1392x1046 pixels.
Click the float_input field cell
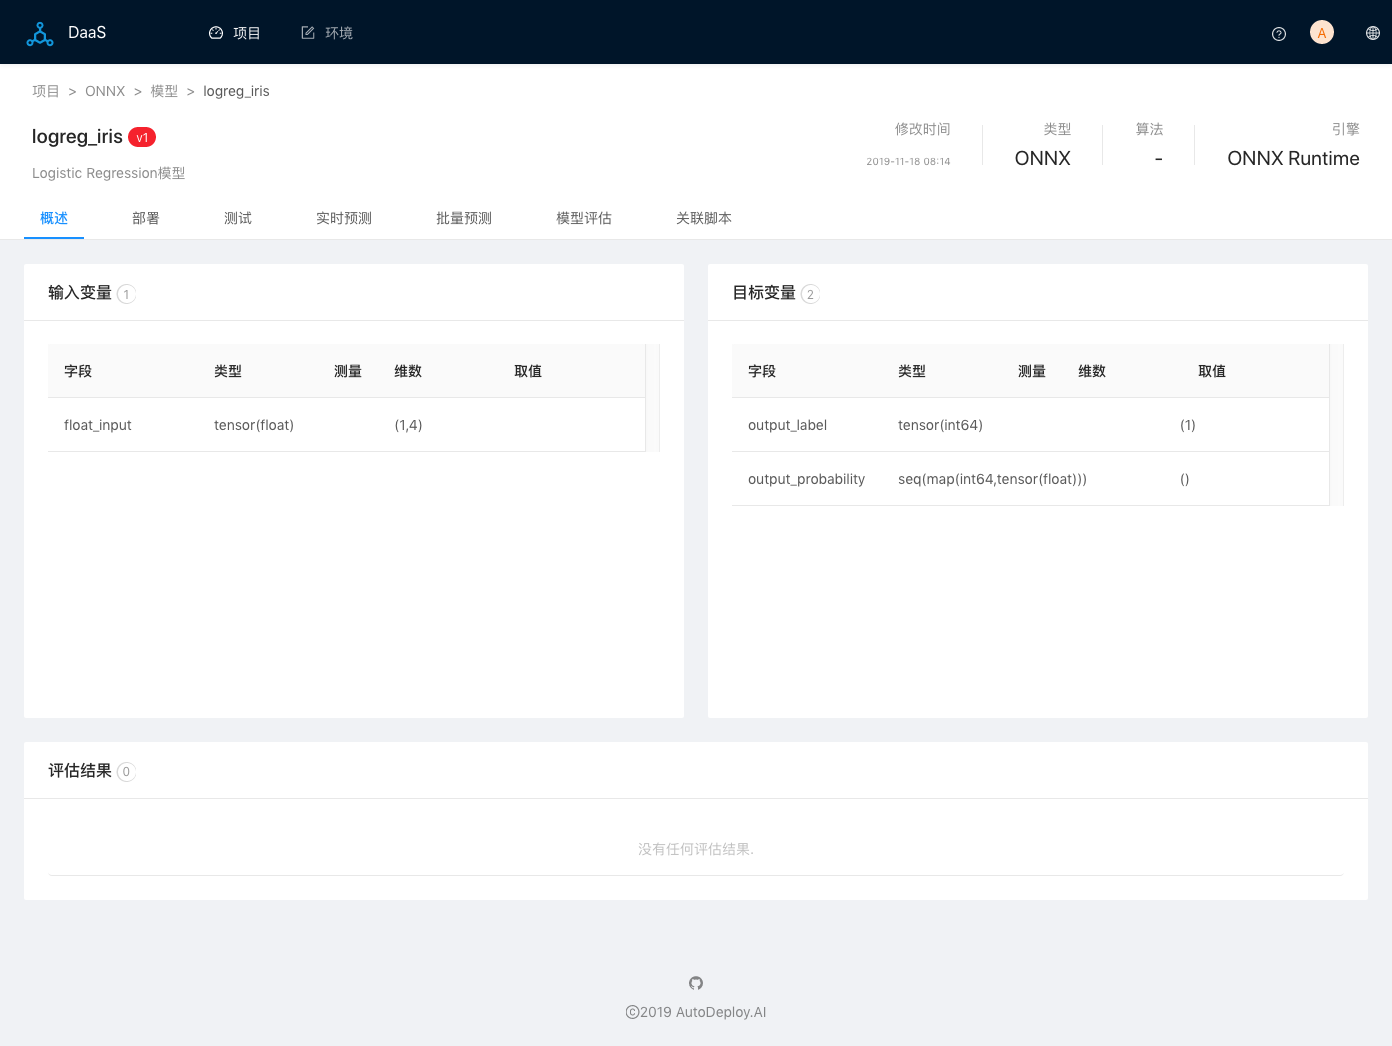(98, 425)
